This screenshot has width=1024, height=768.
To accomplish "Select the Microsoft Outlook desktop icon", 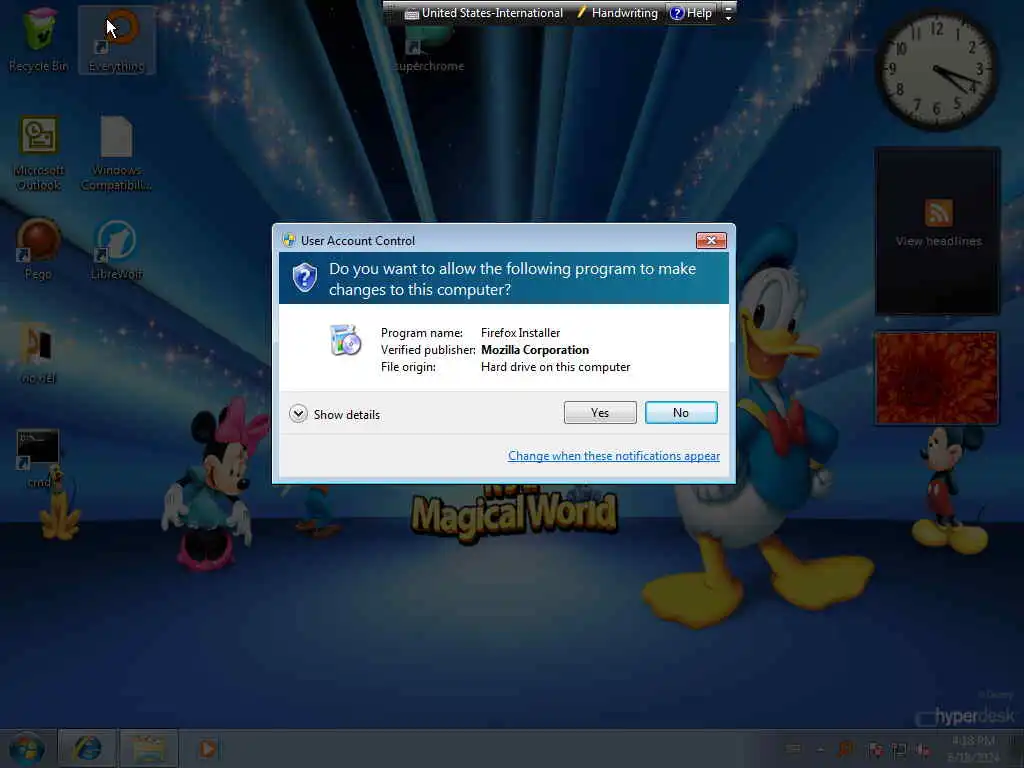I will (x=39, y=154).
